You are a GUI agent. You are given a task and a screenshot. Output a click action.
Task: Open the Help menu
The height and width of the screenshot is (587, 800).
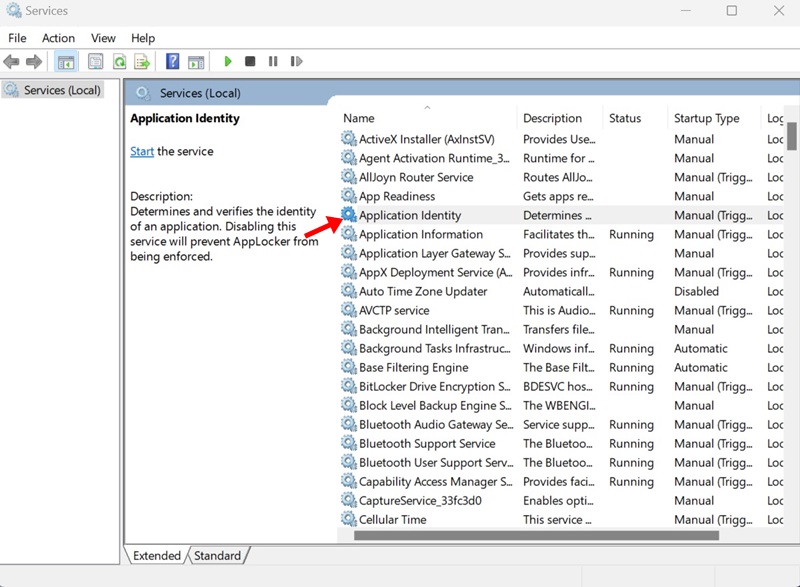[143, 38]
